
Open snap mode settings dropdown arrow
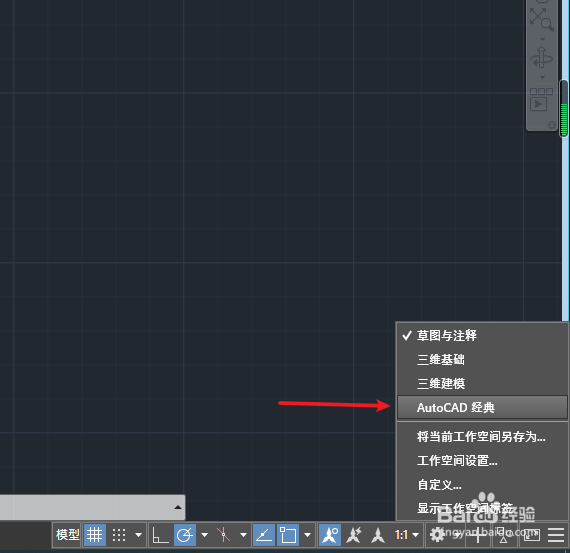[138, 535]
